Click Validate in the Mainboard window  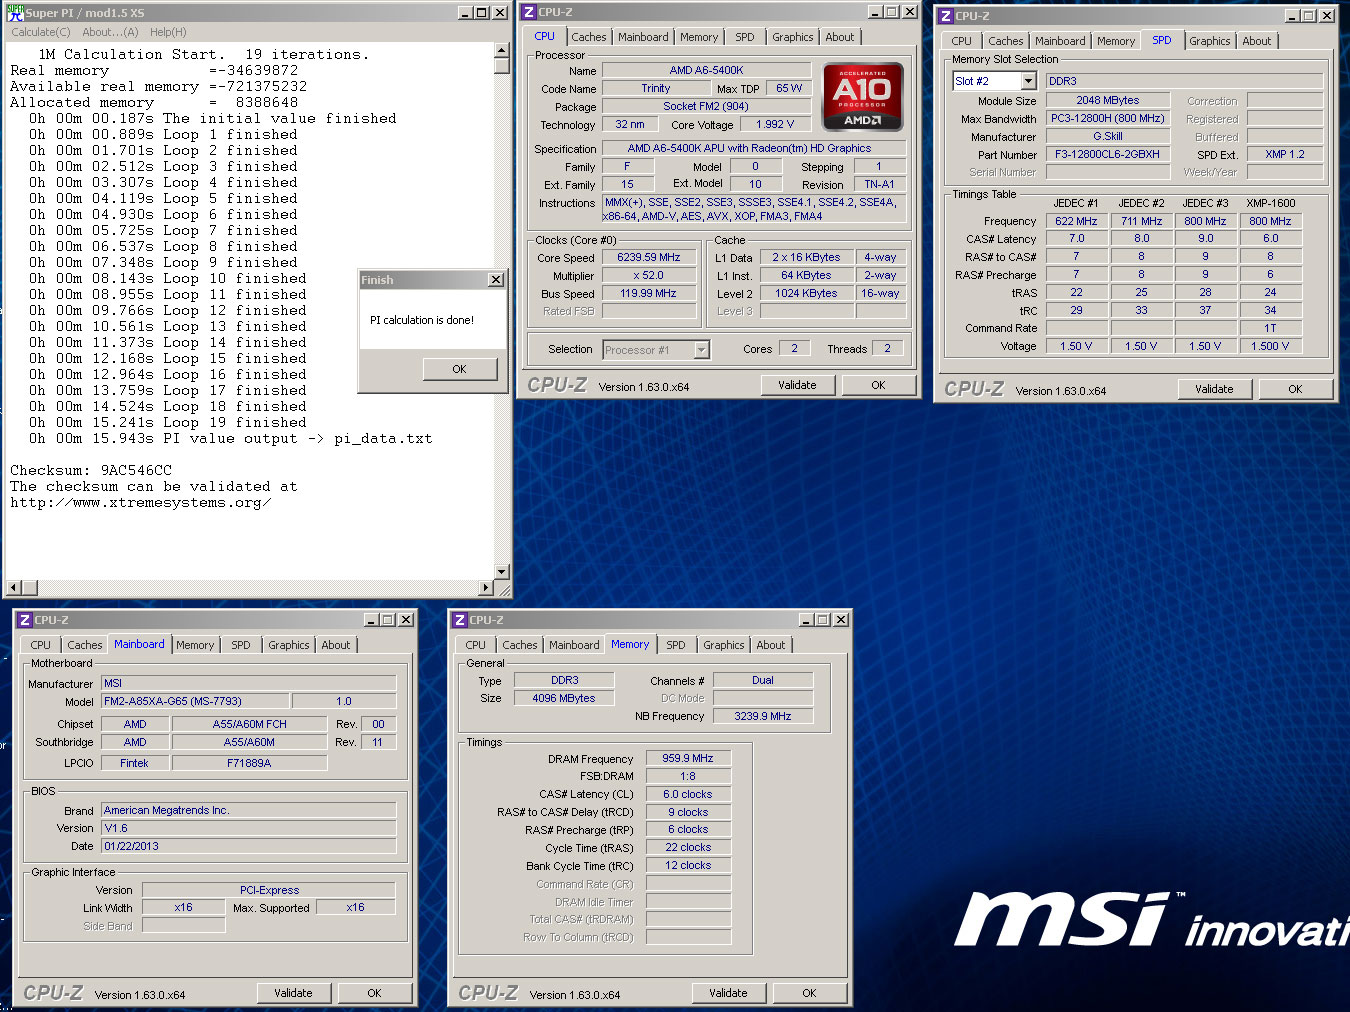pyautogui.click(x=293, y=993)
